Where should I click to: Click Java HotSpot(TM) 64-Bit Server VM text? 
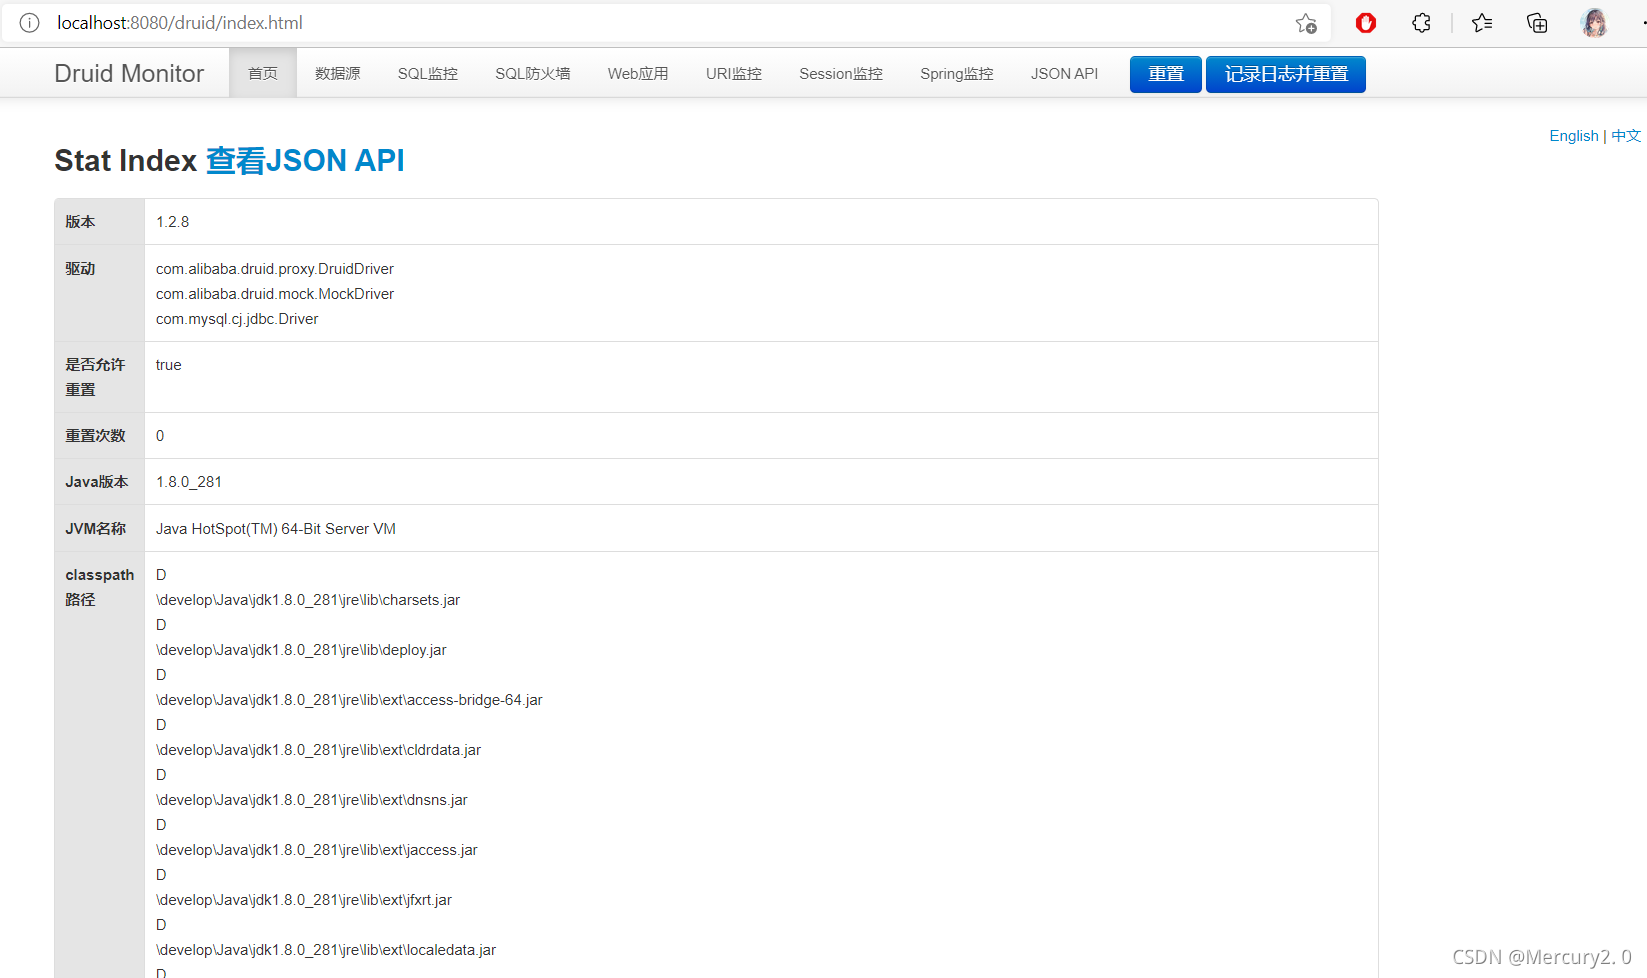[x=276, y=529]
